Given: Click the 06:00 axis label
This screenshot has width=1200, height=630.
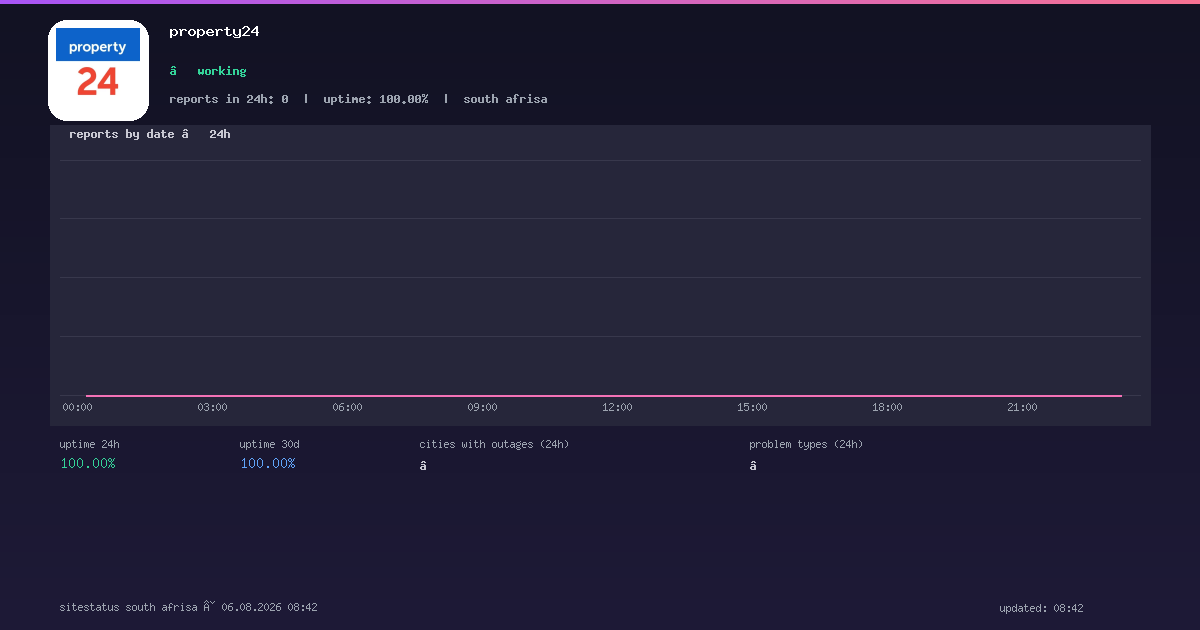Looking at the screenshot, I should (x=347, y=408).
